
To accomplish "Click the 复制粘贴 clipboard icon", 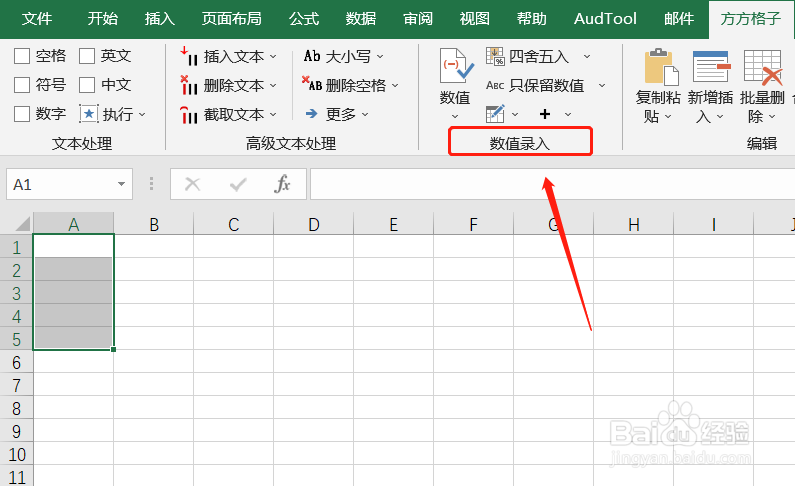I will [x=661, y=67].
